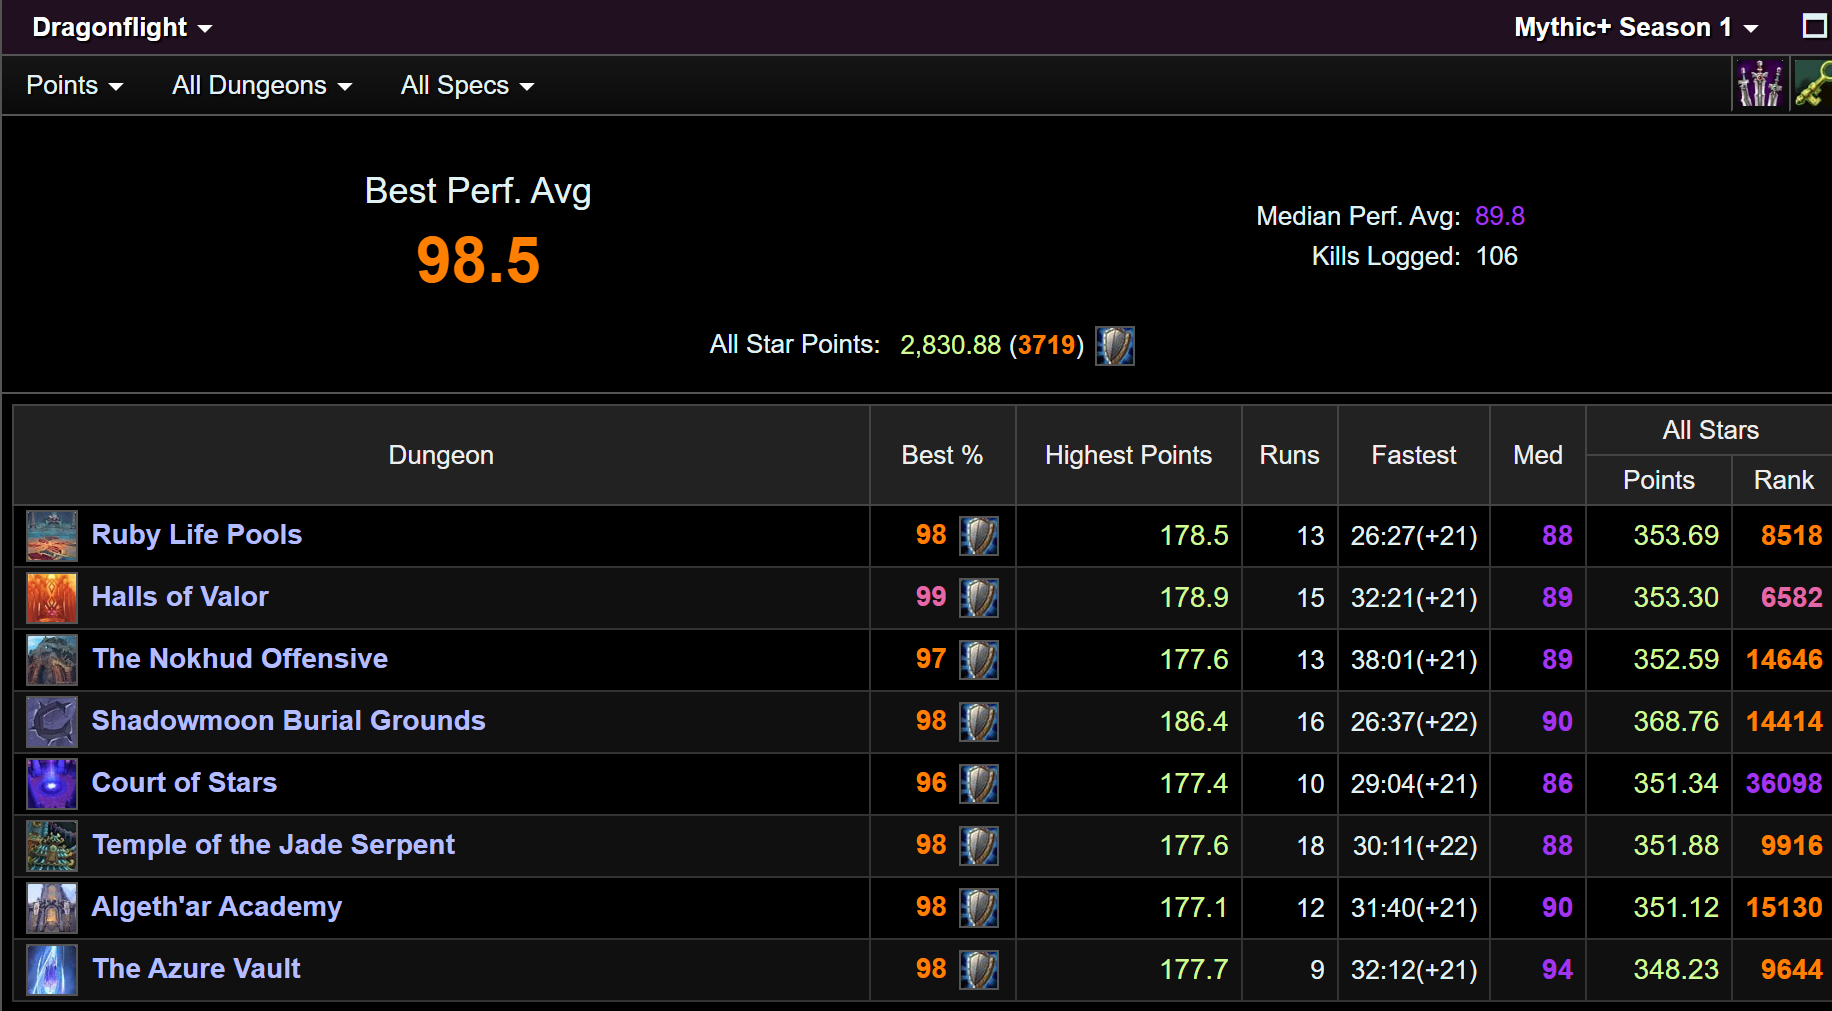Open the Ruby Life Pools dungeon link

click(197, 535)
